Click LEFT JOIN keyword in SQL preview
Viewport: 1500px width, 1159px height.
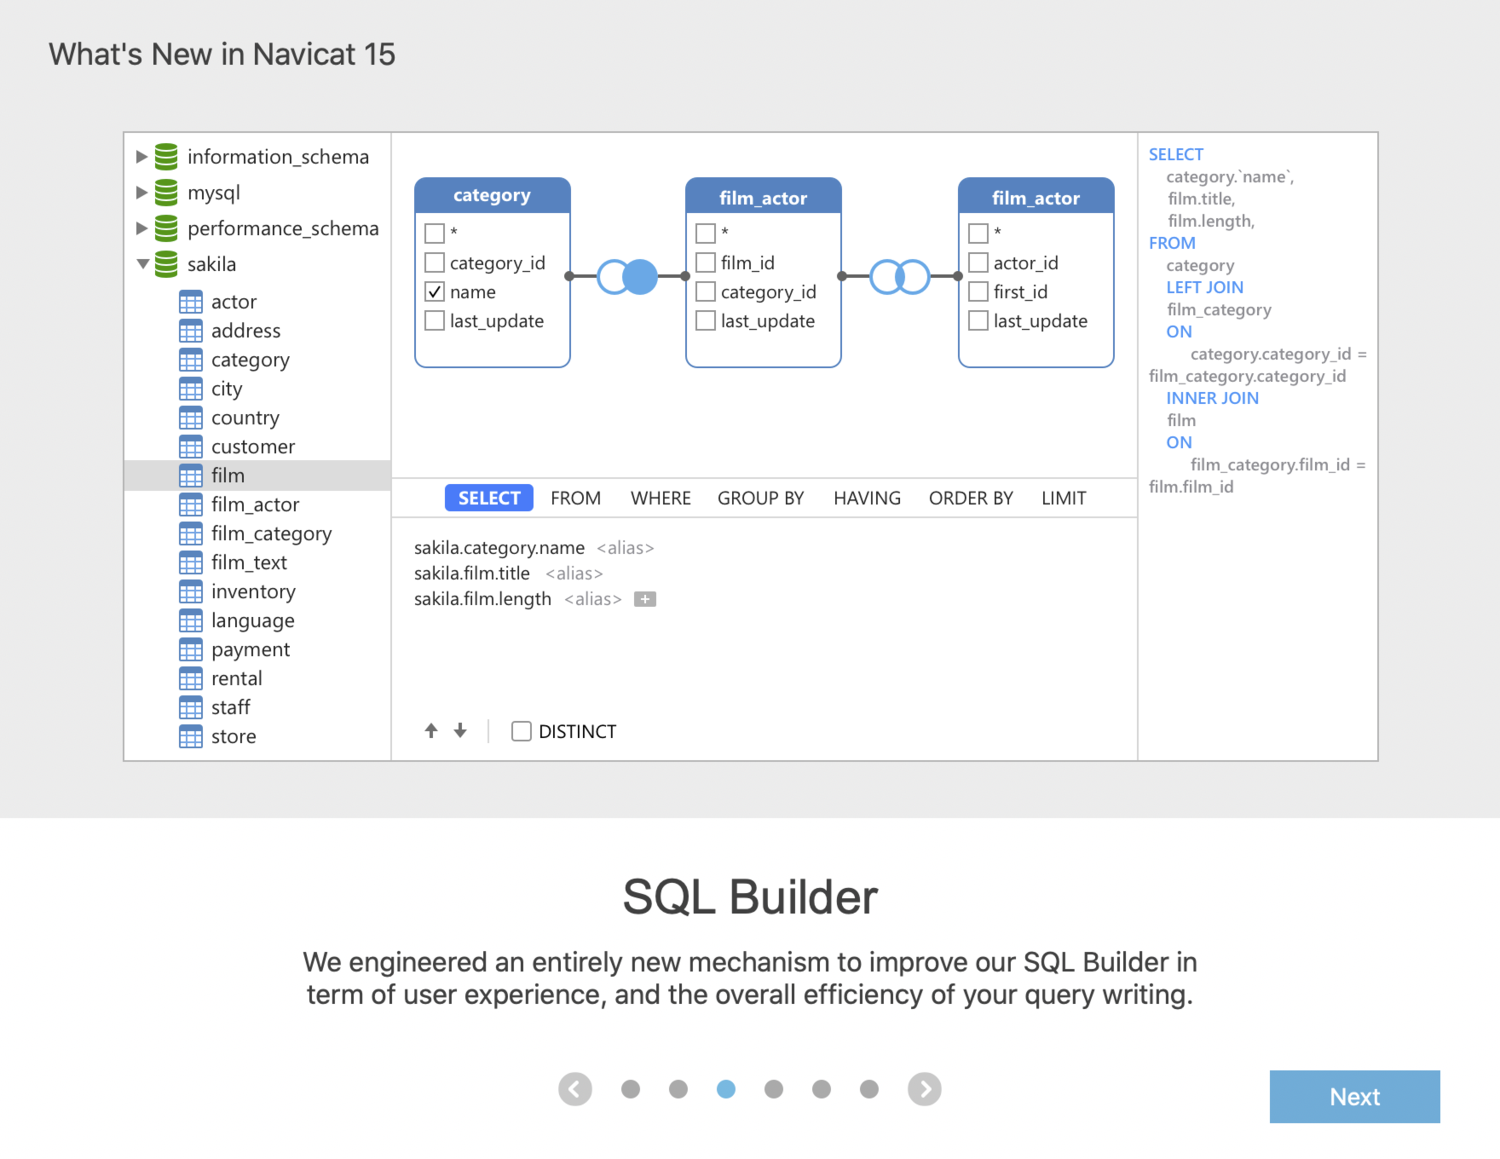coord(1204,287)
